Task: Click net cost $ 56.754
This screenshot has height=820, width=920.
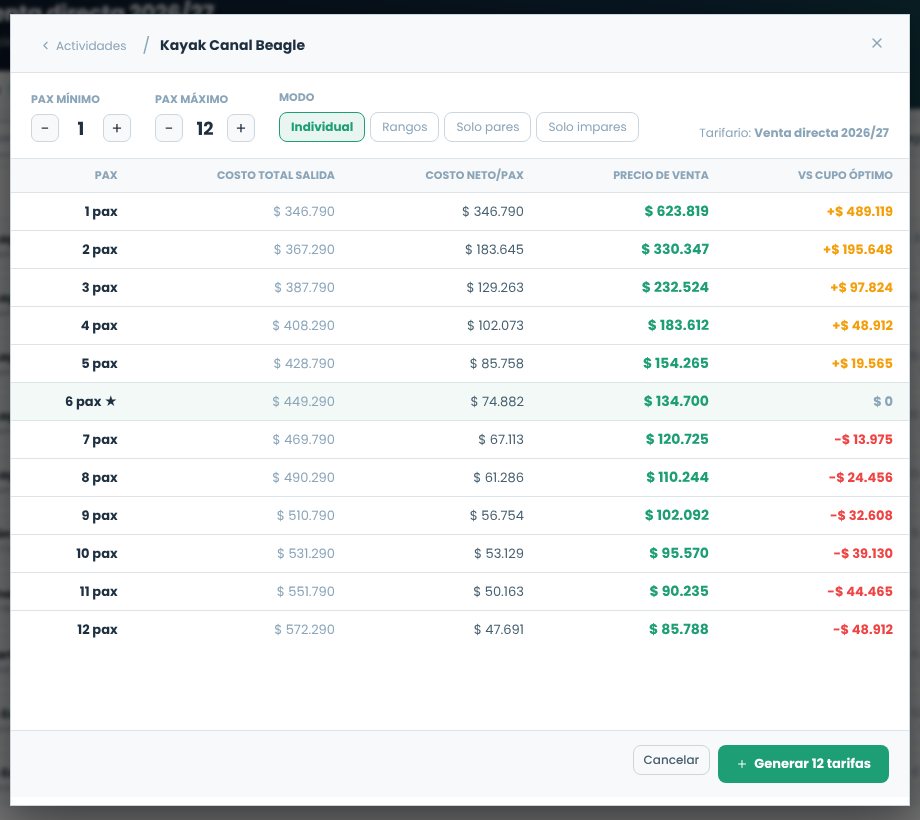Action: pyautogui.click(x=496, y=516)
